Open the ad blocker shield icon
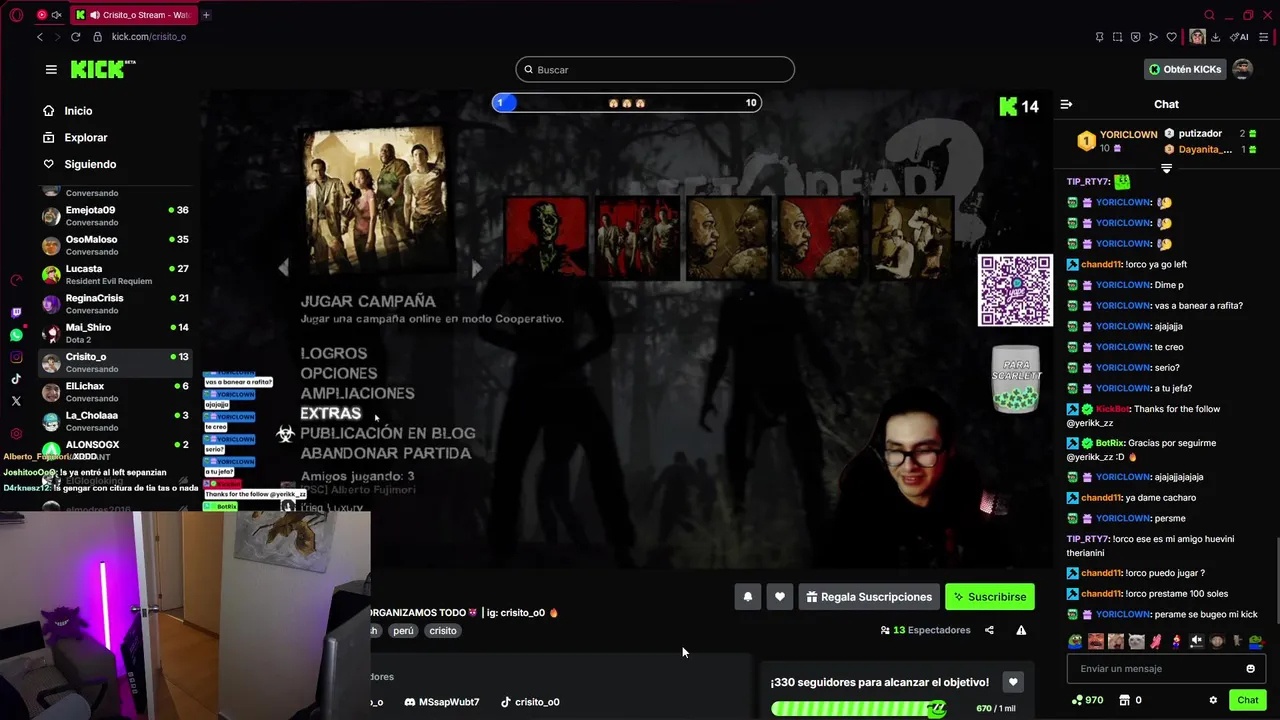This screenshot has width=1280, height=720. click(1135, 37)
